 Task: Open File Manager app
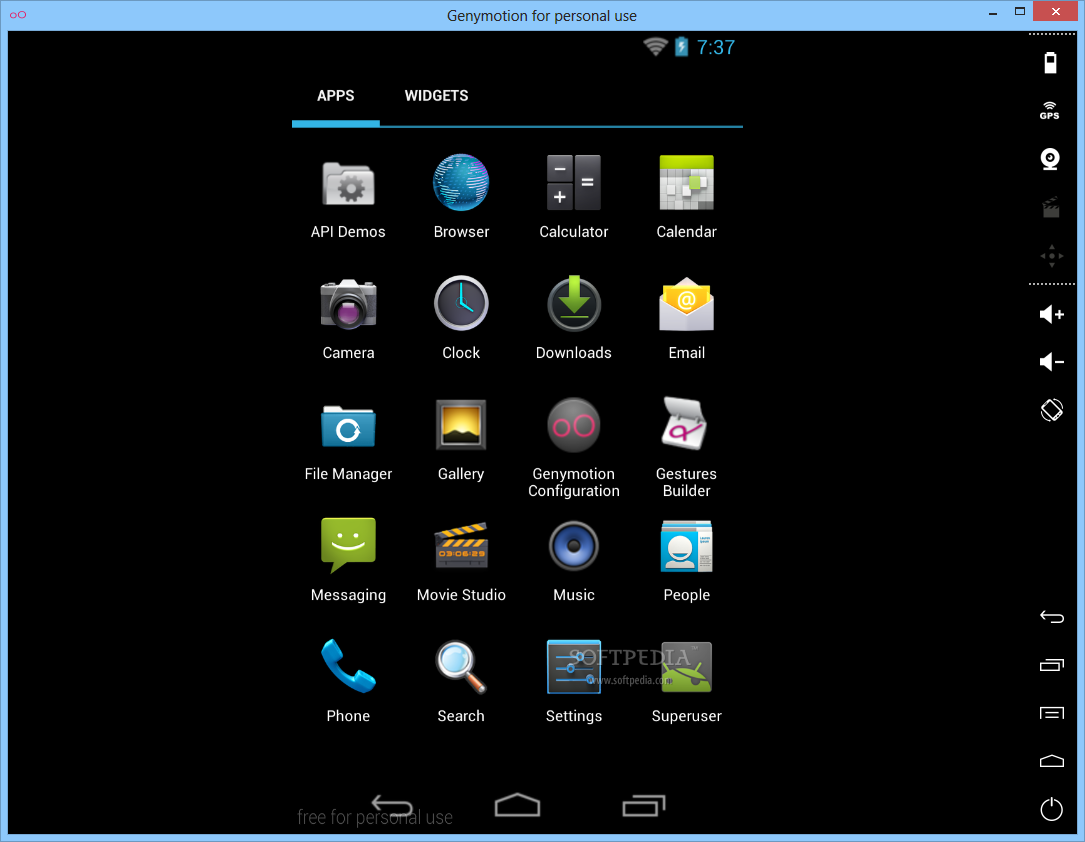348,443
